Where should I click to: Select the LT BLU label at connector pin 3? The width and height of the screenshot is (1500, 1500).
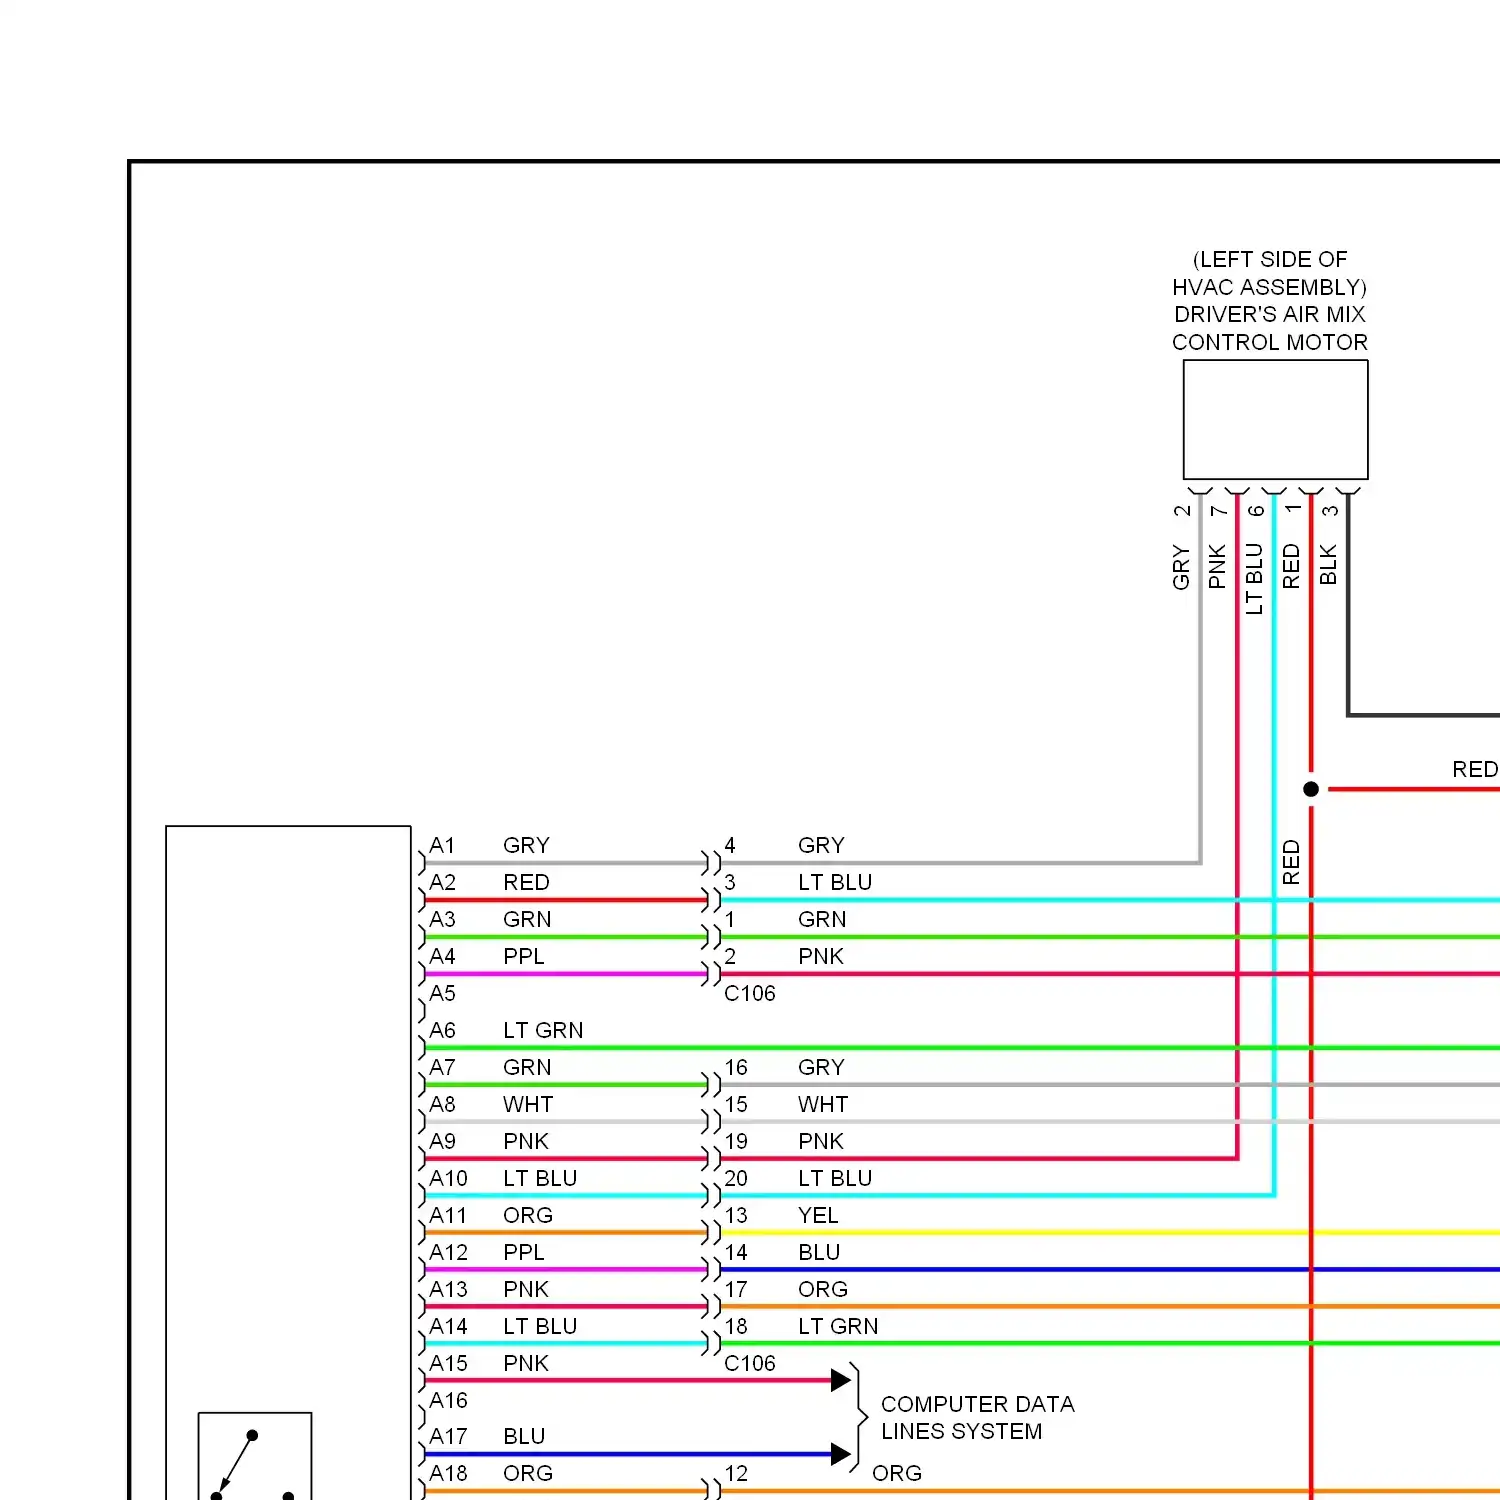pos(835,883)
